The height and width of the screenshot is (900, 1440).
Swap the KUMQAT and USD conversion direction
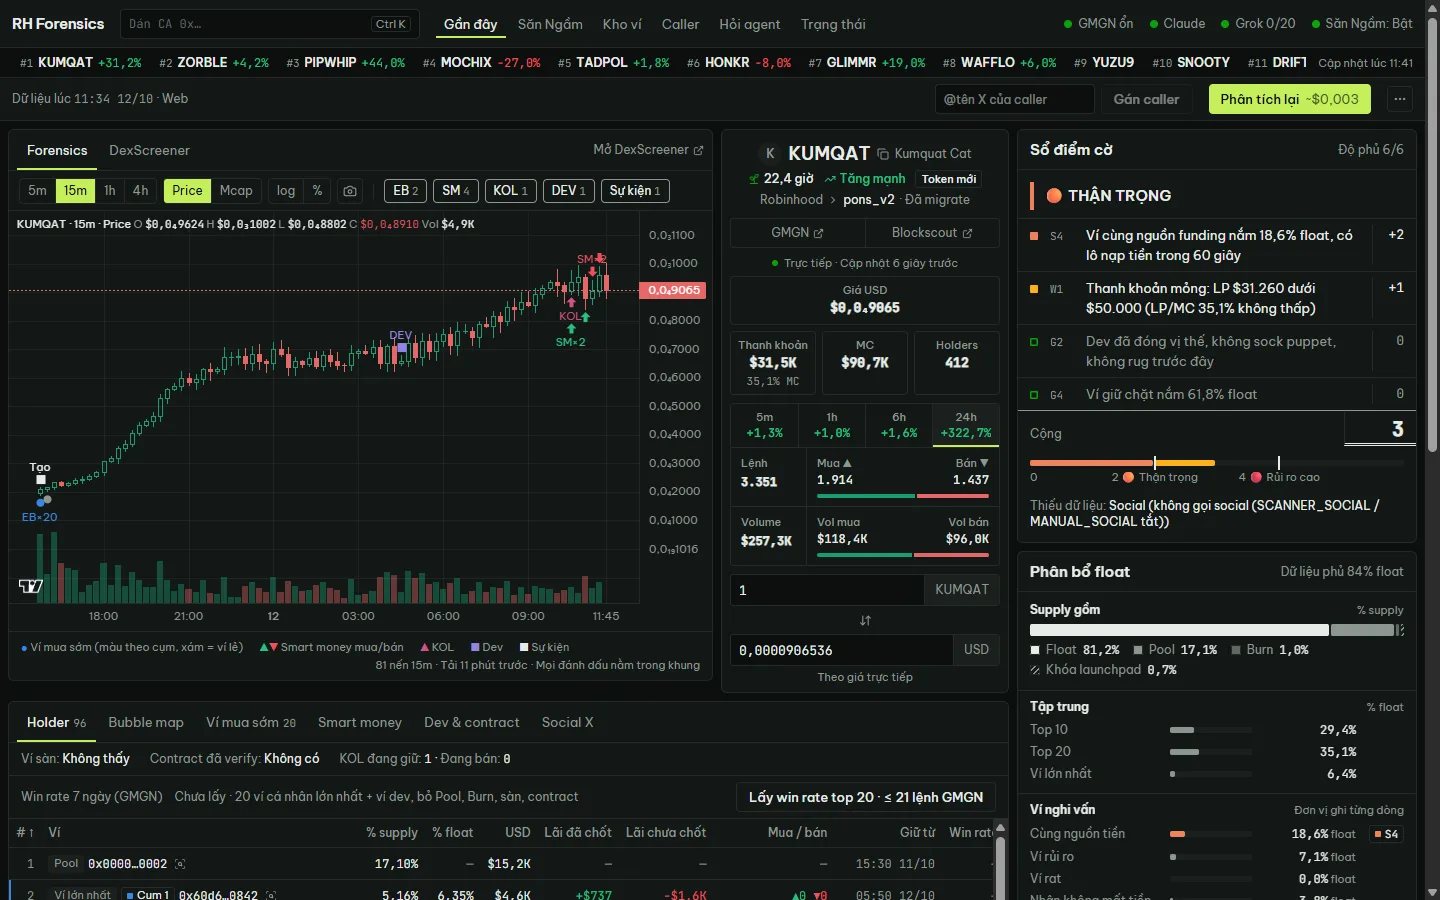click(865, 620)
